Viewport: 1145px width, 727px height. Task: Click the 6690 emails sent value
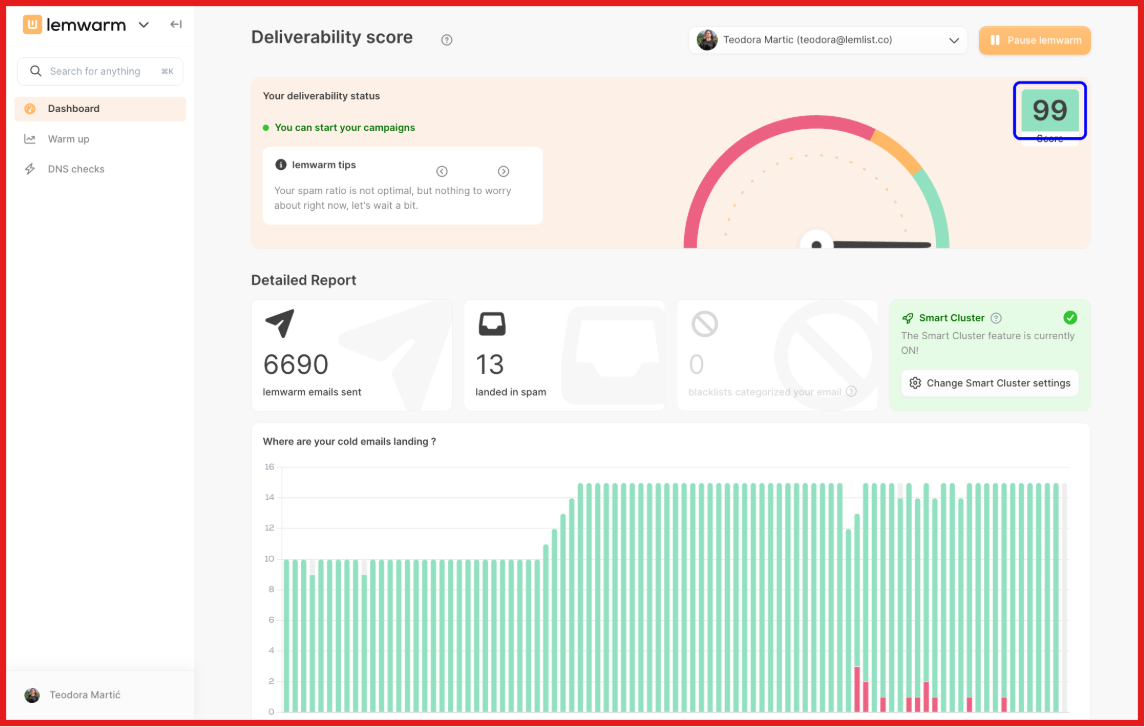click(x=296, y=364)
